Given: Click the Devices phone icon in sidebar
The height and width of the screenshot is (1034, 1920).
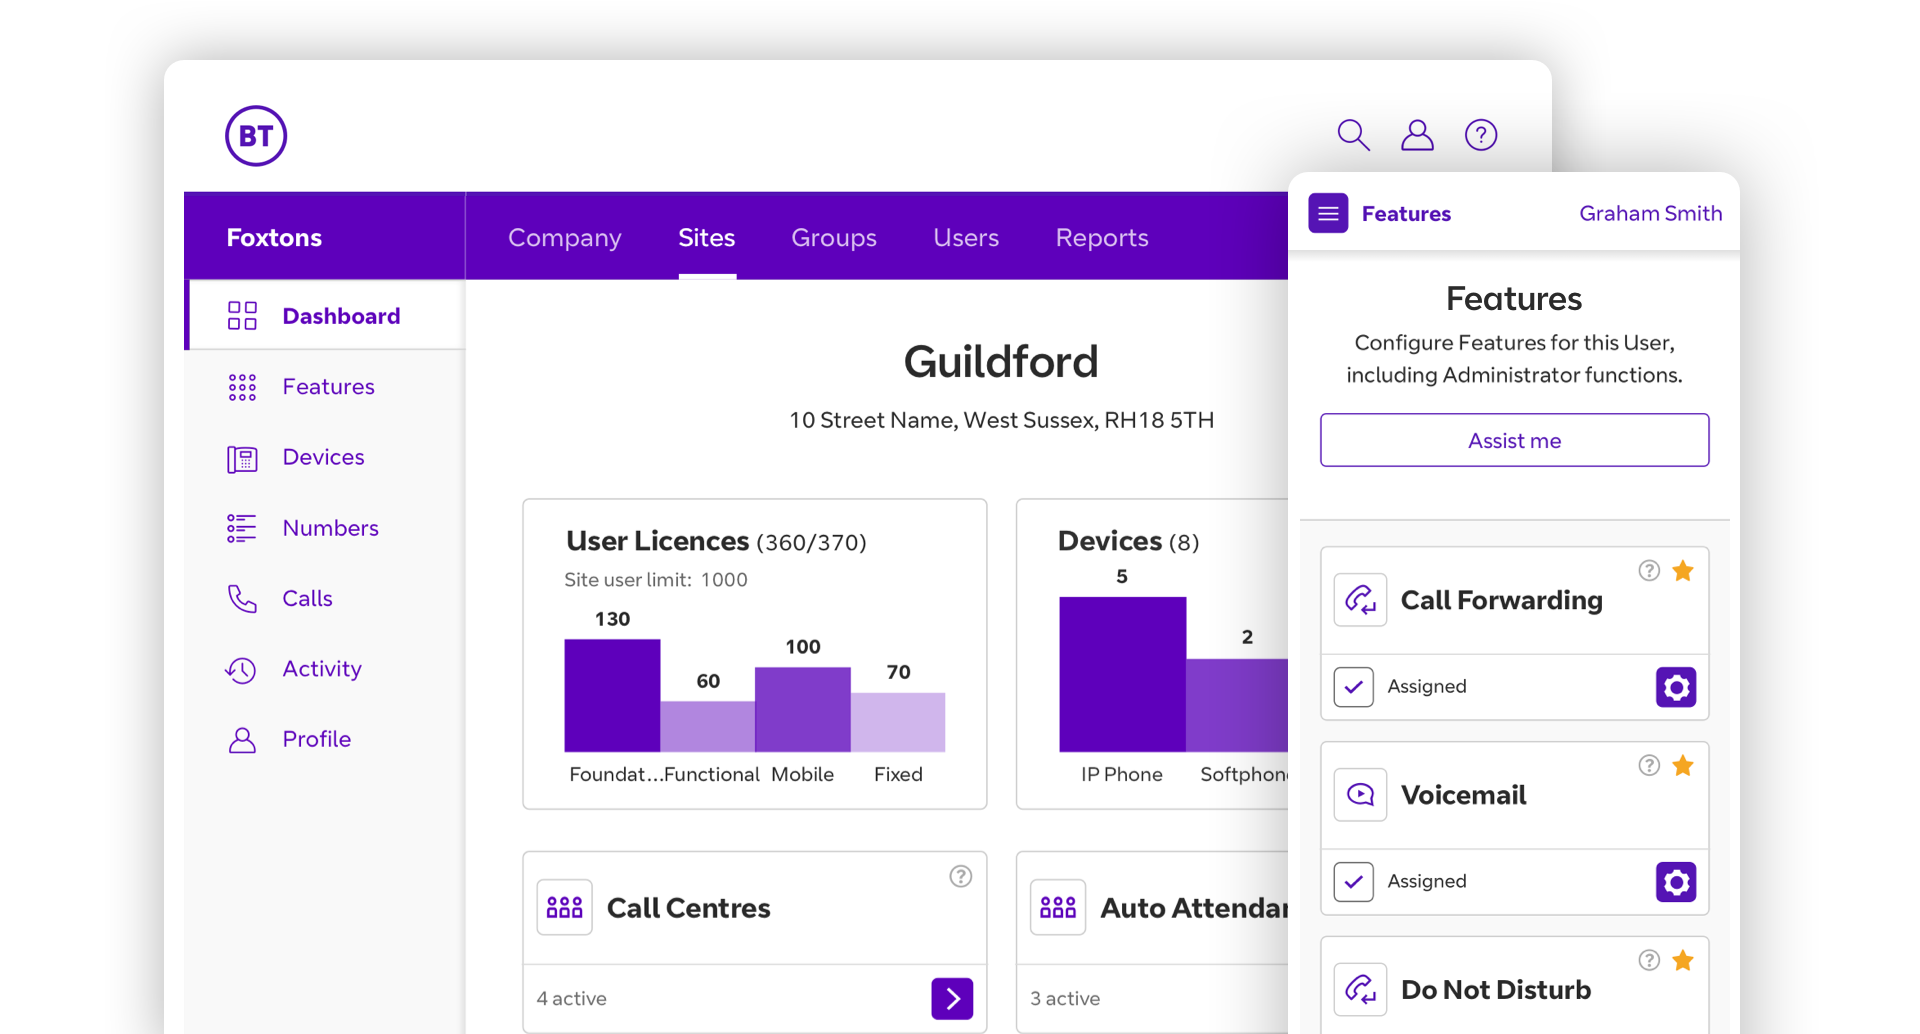Looking at the screenshot, I should [x=242, y=458].
